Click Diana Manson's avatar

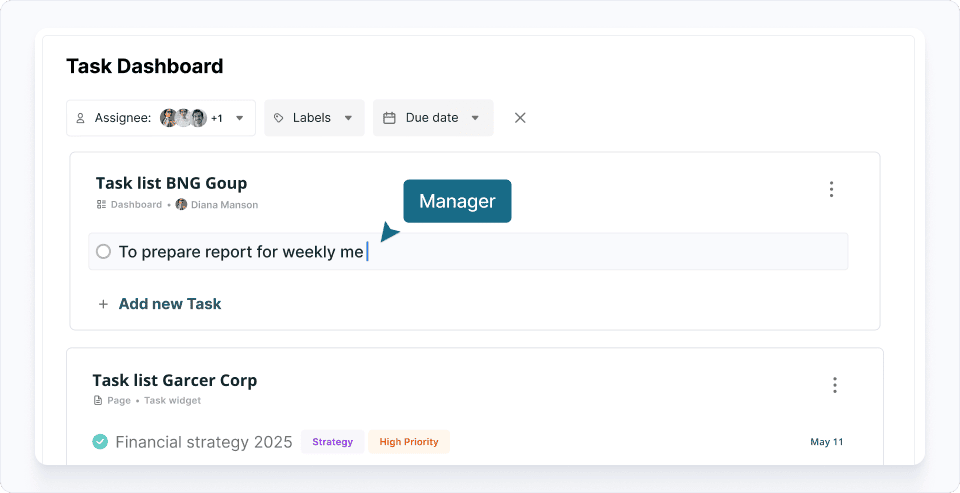(x=181, y=205)
